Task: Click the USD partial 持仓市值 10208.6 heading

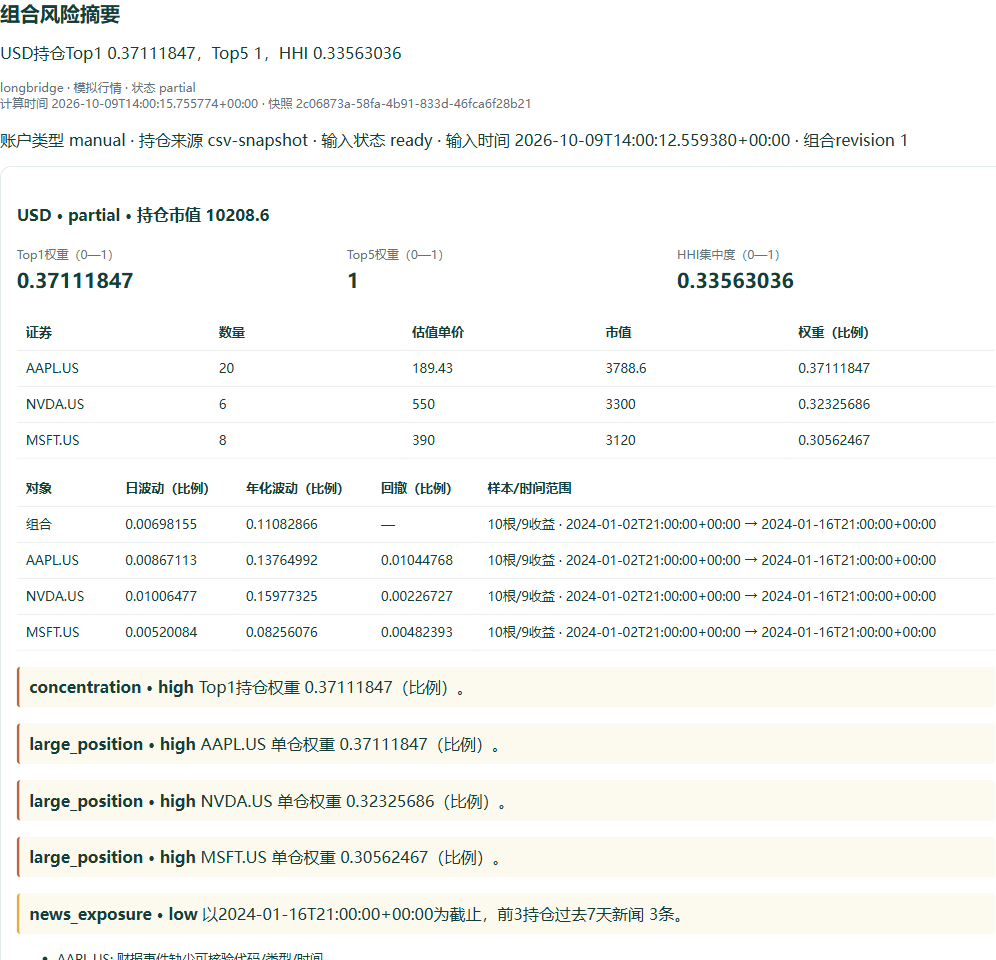Action: pos(143,215)
